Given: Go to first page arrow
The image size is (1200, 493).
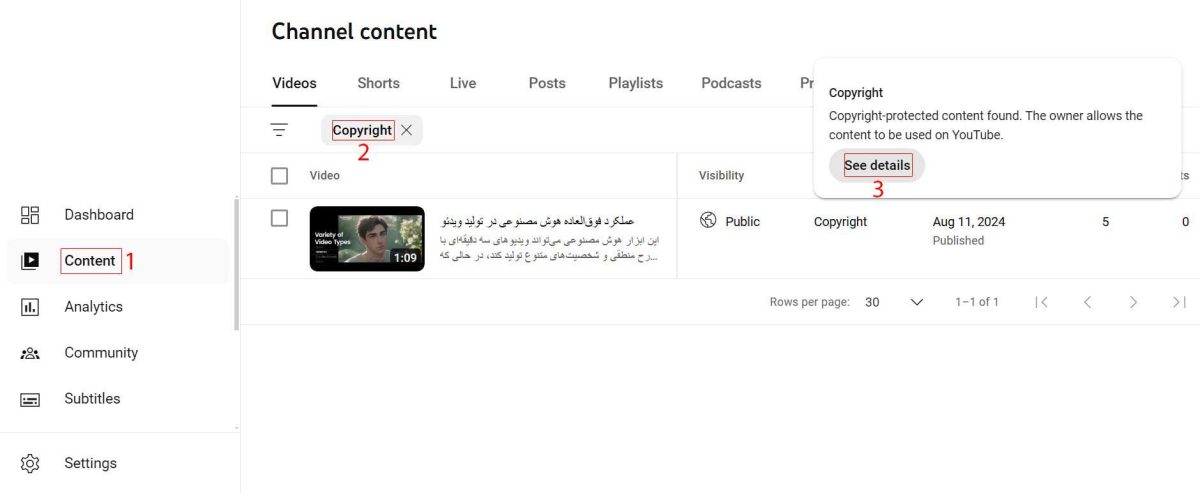Looking at the screenshot, I should click(x=1042, y=302).
